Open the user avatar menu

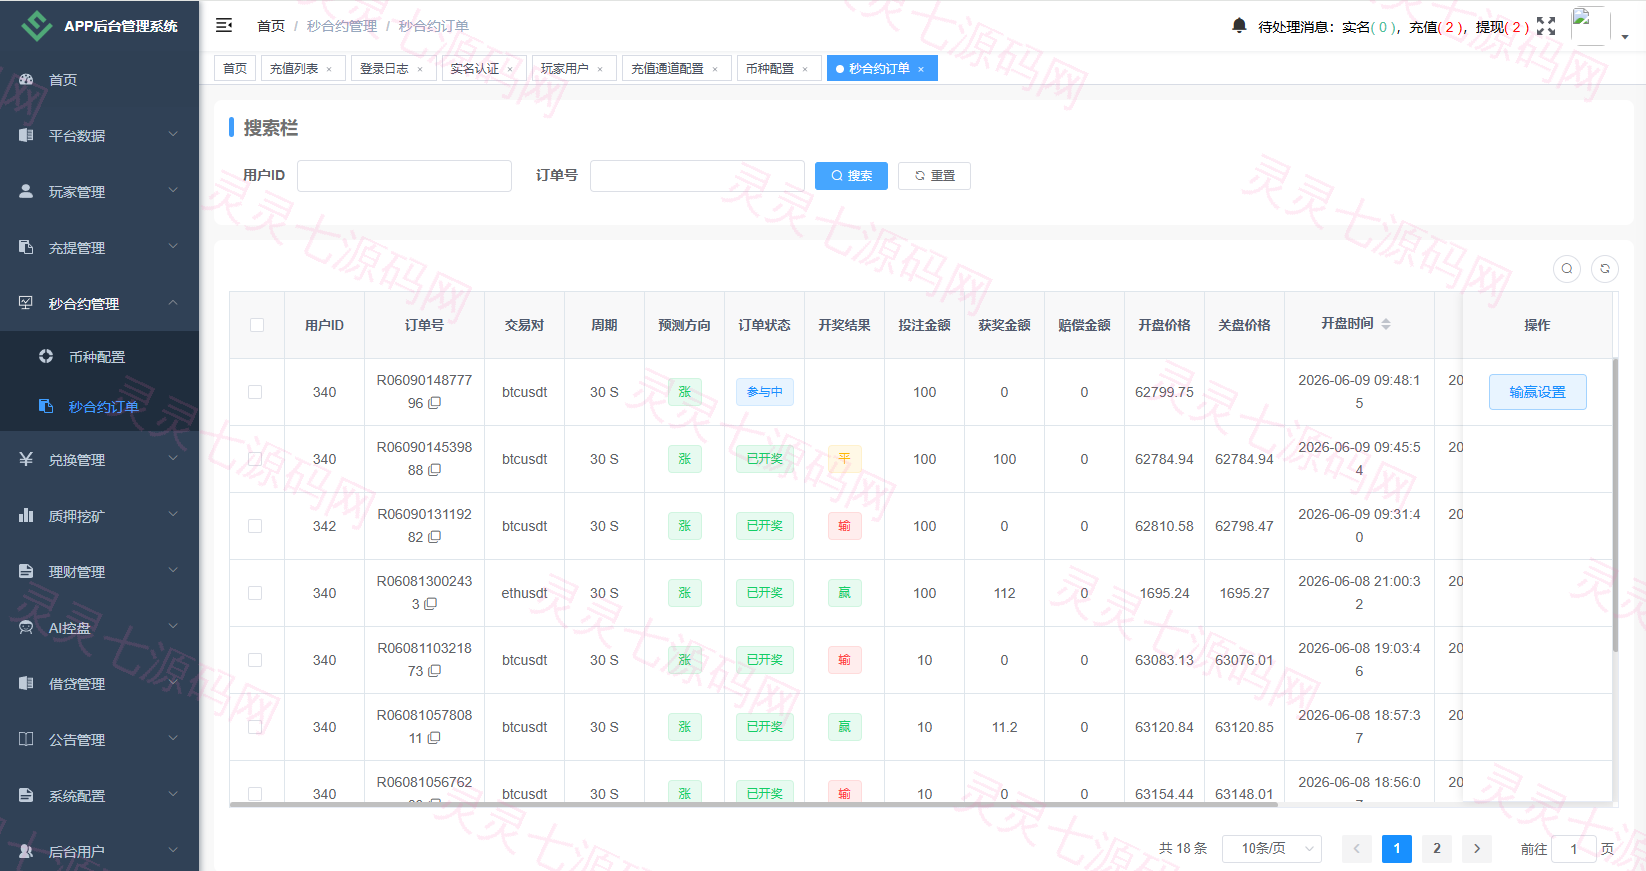click(1589, 25)
